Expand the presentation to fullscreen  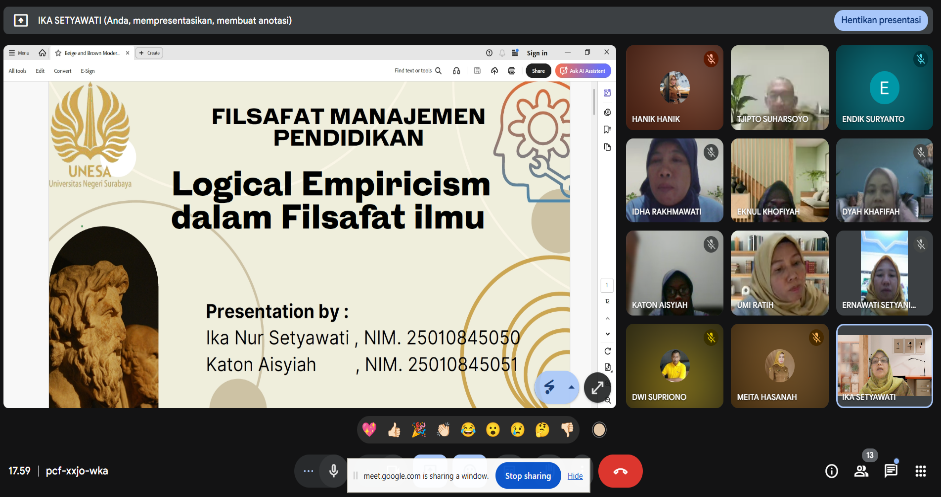tap(596, 387)
